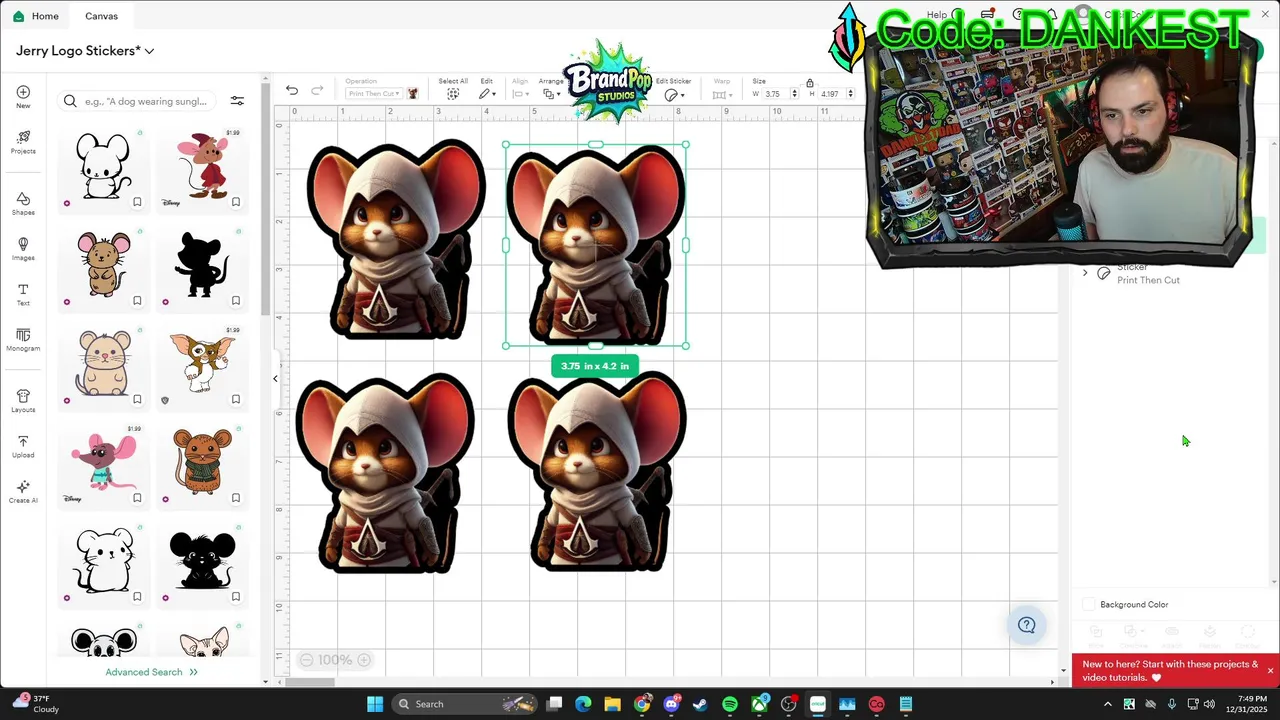The width and height of the screenshot is (1280, 720).
Task: Reset zoom via 100% label
Action: (x=335, y=660)
